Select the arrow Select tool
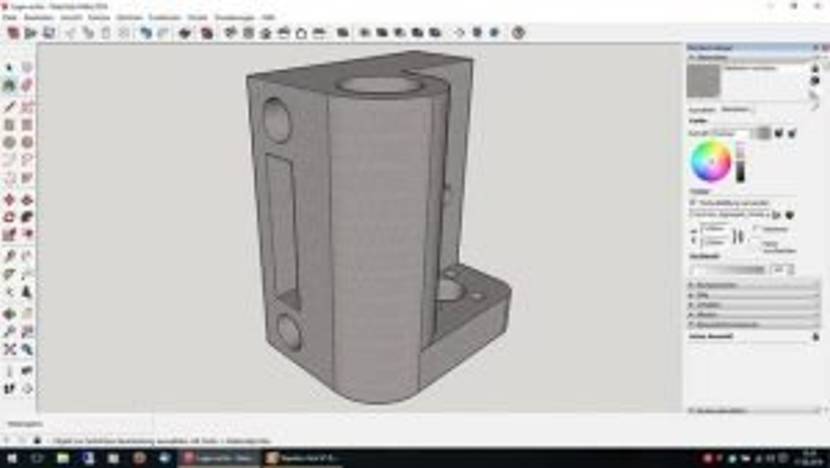Screen dimensions: 830x468 (10, 67)
